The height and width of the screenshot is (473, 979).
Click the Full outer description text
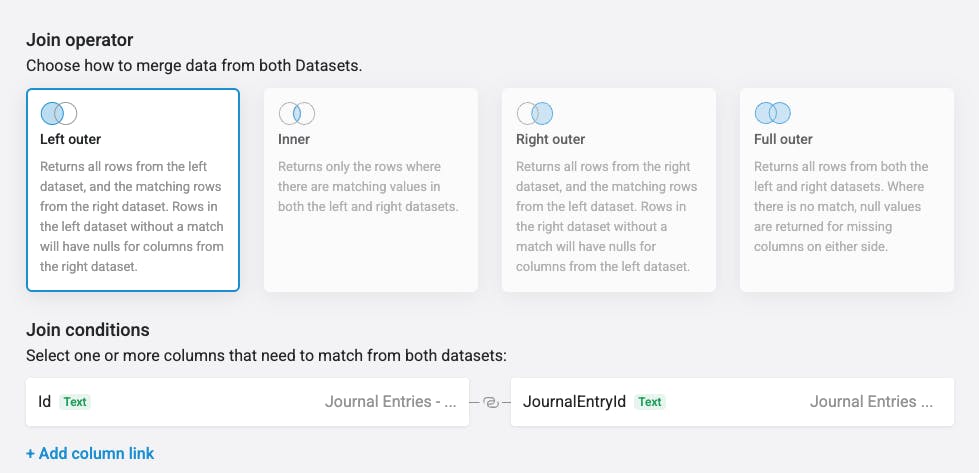pyautogui.click(x=841, y=207)
